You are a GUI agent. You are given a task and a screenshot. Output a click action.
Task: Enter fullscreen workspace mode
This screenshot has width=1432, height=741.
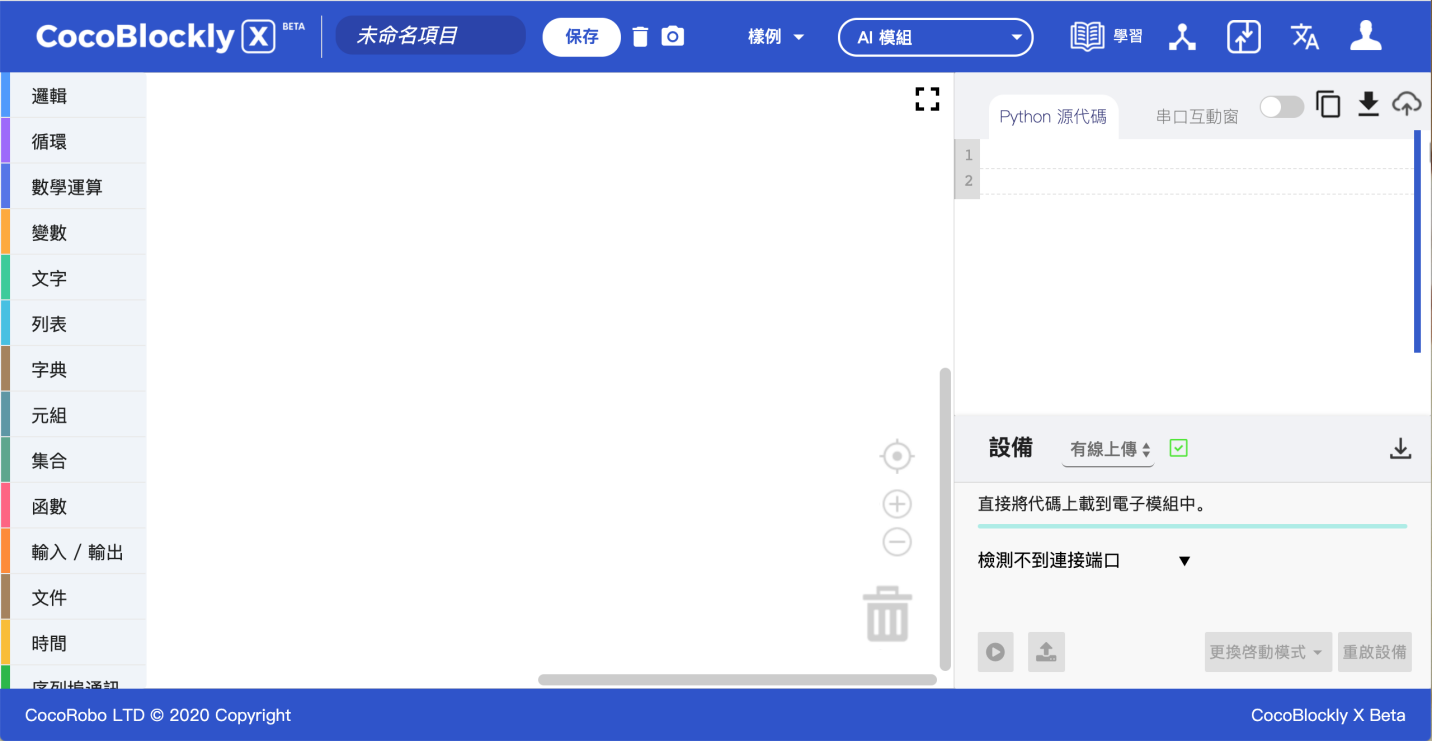click(x=927, y=99)
